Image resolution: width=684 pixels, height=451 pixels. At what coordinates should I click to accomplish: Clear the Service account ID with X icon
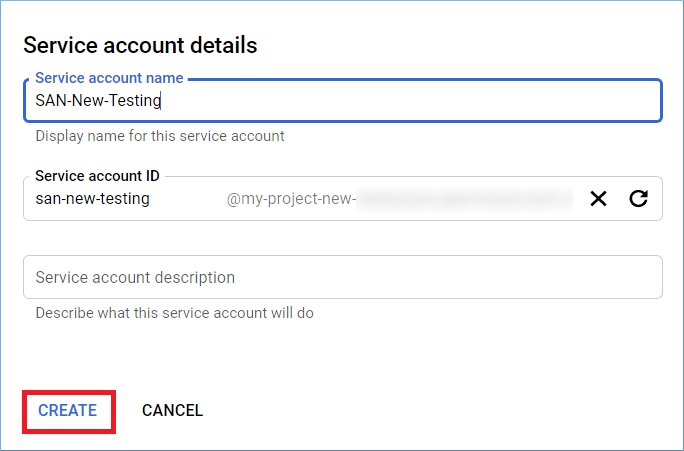click(x=598, y=199)
